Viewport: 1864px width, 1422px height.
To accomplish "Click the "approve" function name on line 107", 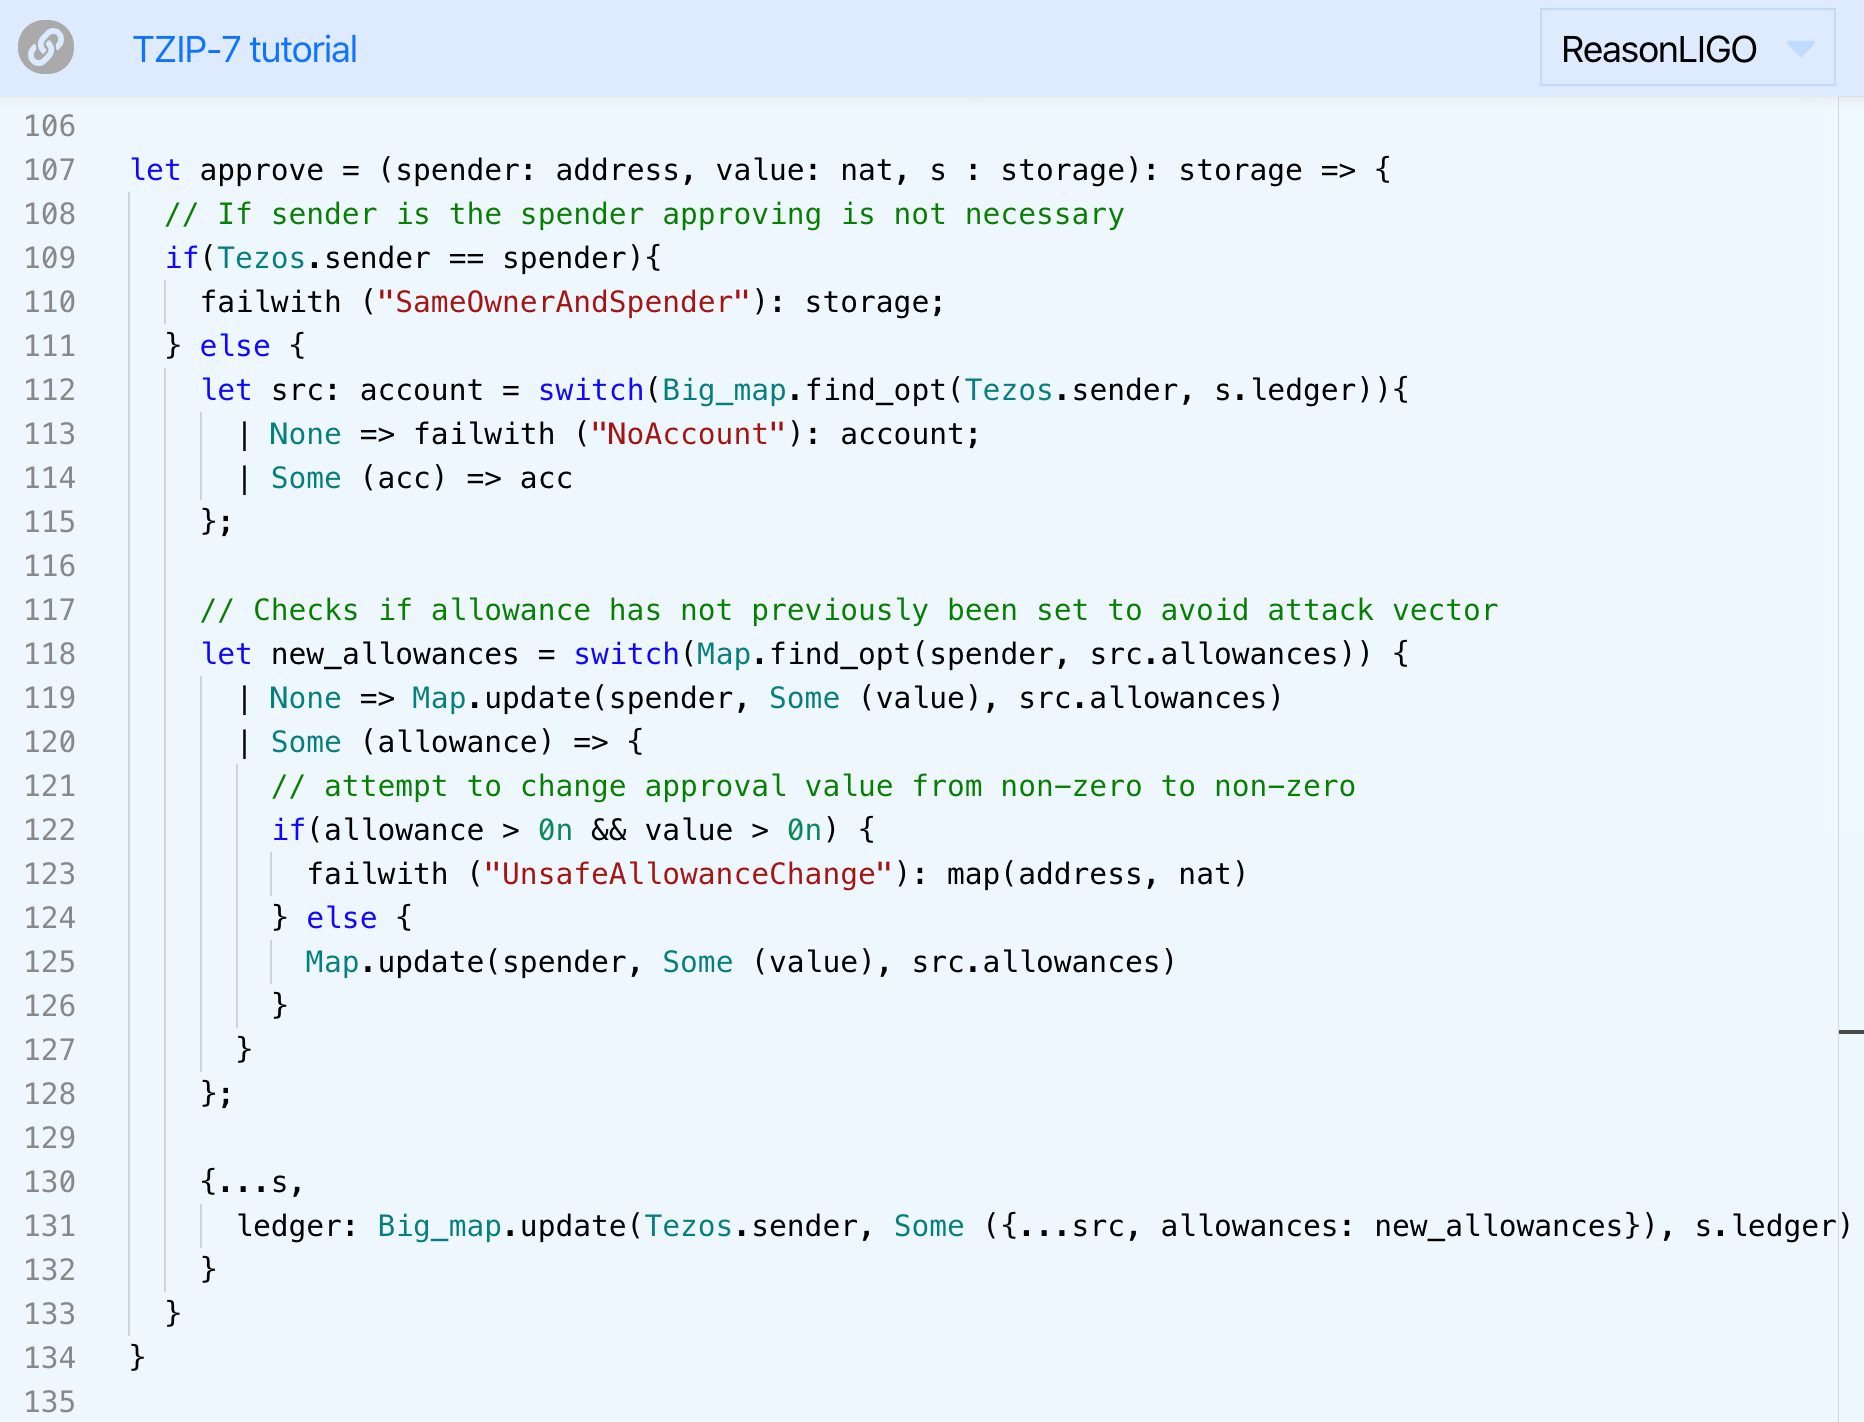I will (x=262, y=171).
